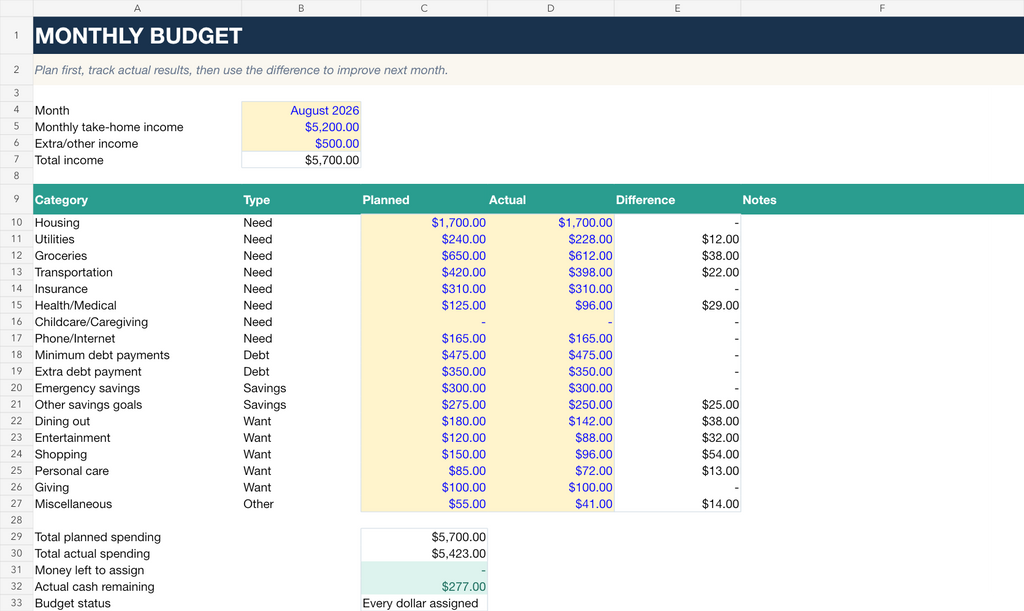
Task: Select Total actual spending $5,423.00 value
Action: (x=424, y=554)
